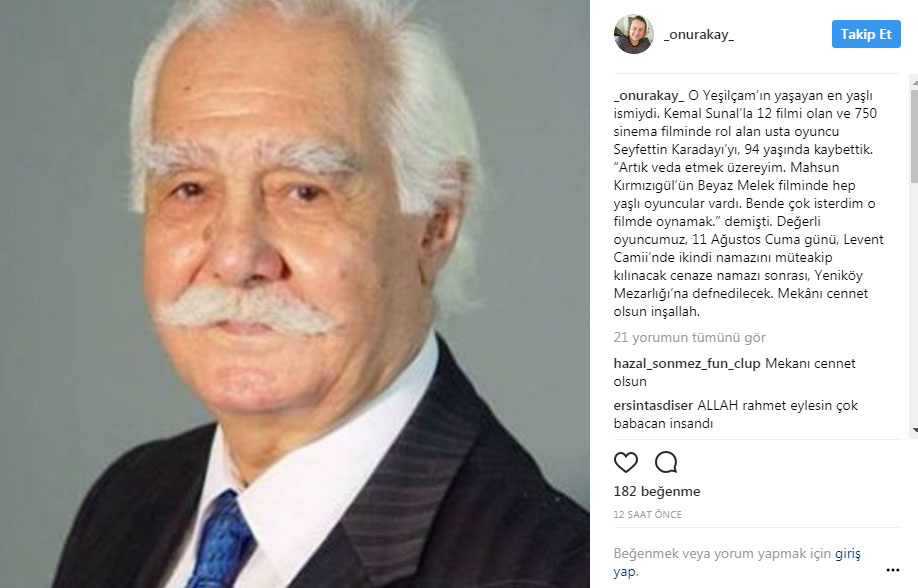Click the post photo of elderly man
918x588 pixels.
294,294
